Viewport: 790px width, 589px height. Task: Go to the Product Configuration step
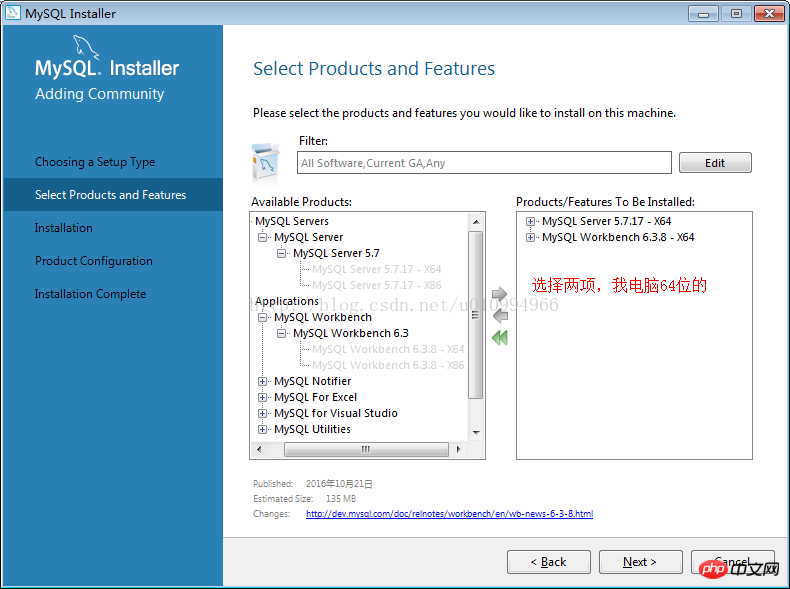pos(94,261)
